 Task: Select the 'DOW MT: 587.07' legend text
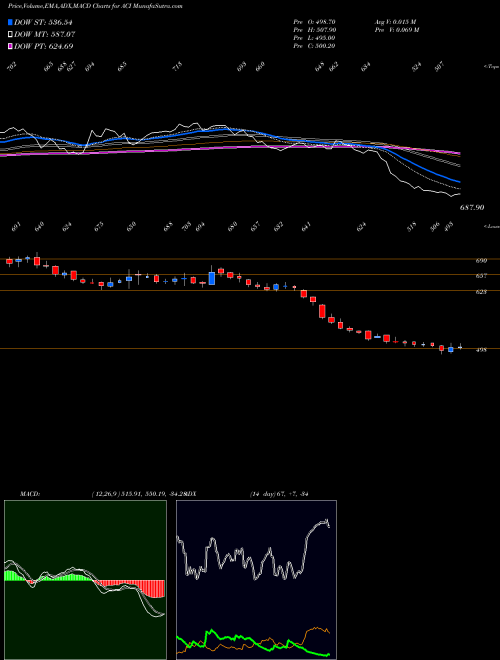(45, 34)
